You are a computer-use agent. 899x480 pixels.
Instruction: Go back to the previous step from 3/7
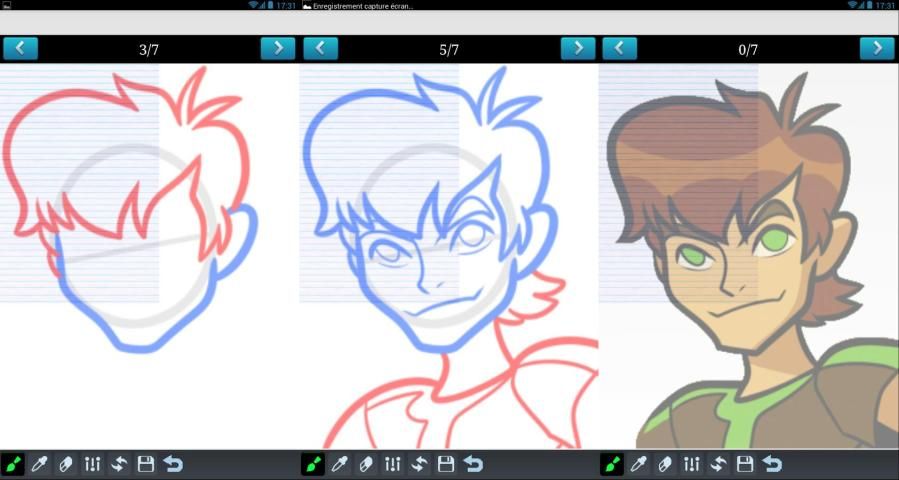[20, 48]
